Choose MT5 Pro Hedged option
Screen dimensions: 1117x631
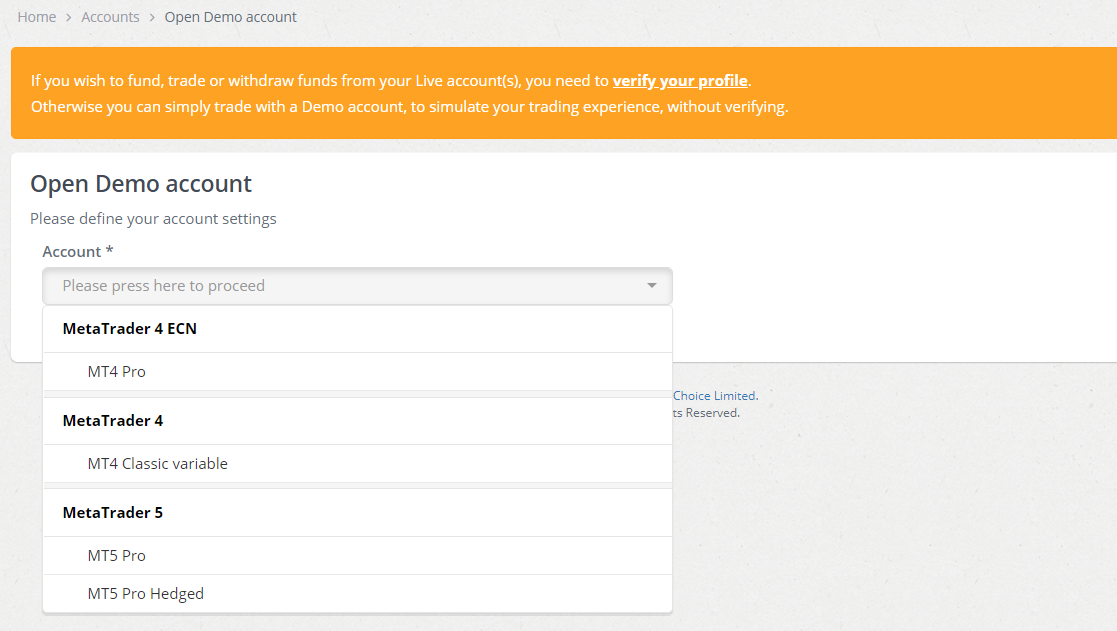358,594
